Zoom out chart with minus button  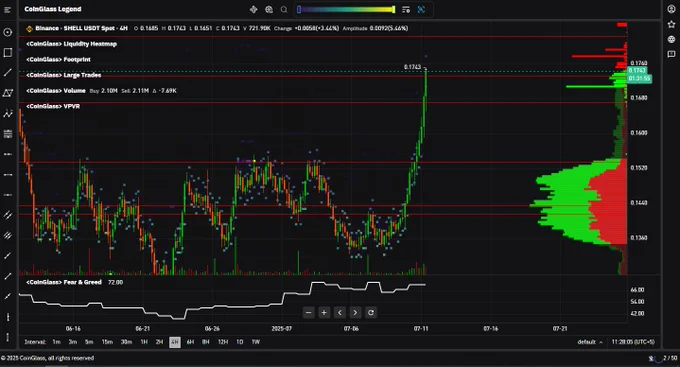coord(308,312)
